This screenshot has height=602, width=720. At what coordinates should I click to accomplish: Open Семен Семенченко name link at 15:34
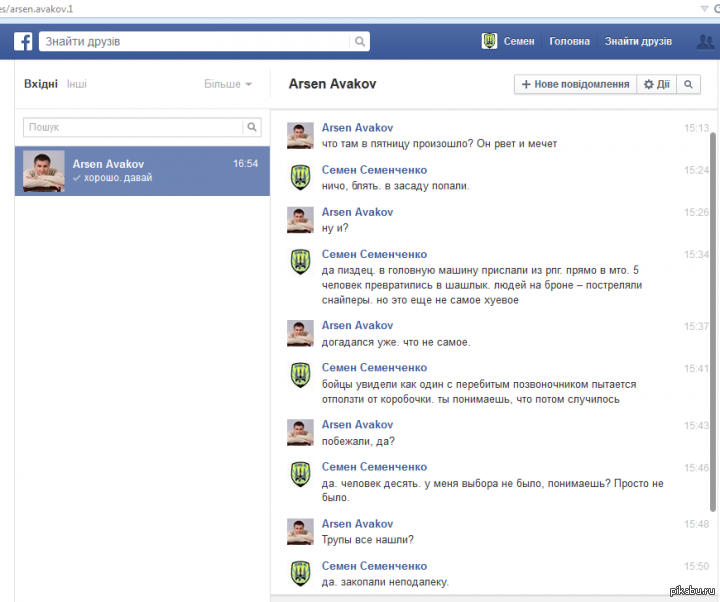pyautogui.click(x=374, y=254)
